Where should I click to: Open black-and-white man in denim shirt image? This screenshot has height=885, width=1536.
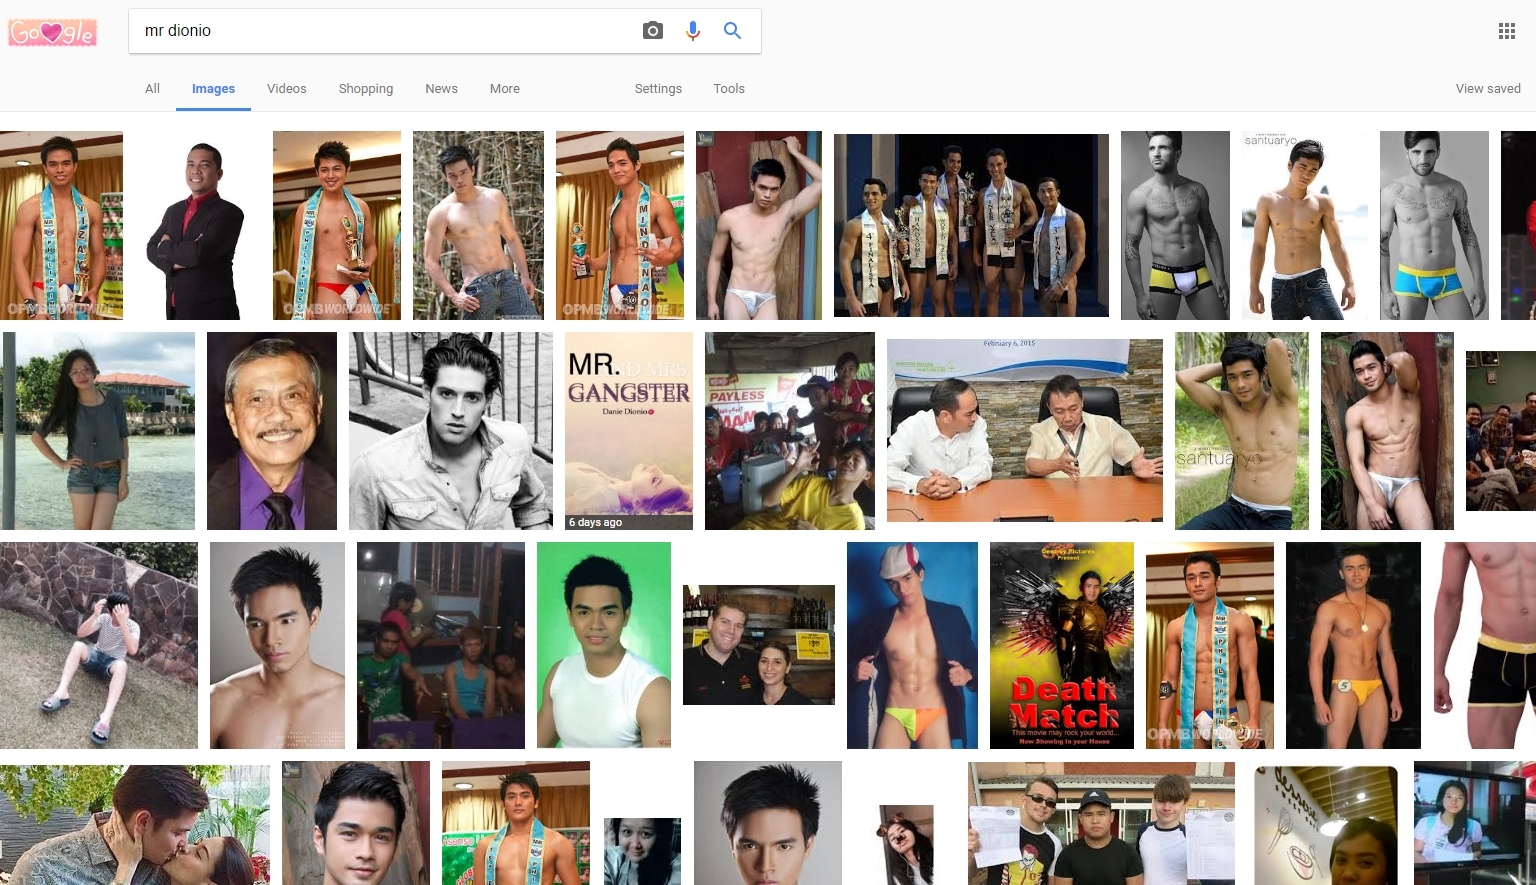(x=451, y=431)
